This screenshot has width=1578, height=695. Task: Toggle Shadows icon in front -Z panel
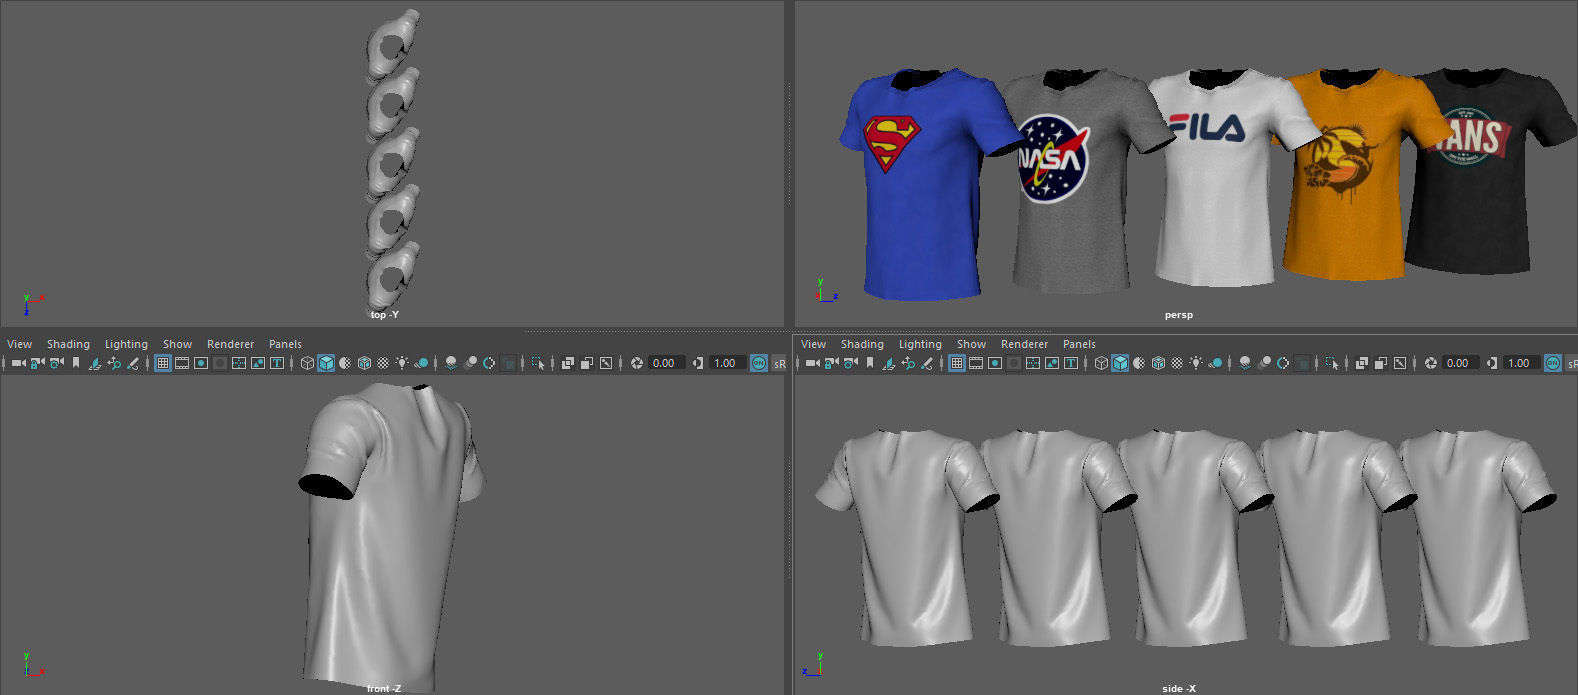pyautogui.click(x=421, y=363)
